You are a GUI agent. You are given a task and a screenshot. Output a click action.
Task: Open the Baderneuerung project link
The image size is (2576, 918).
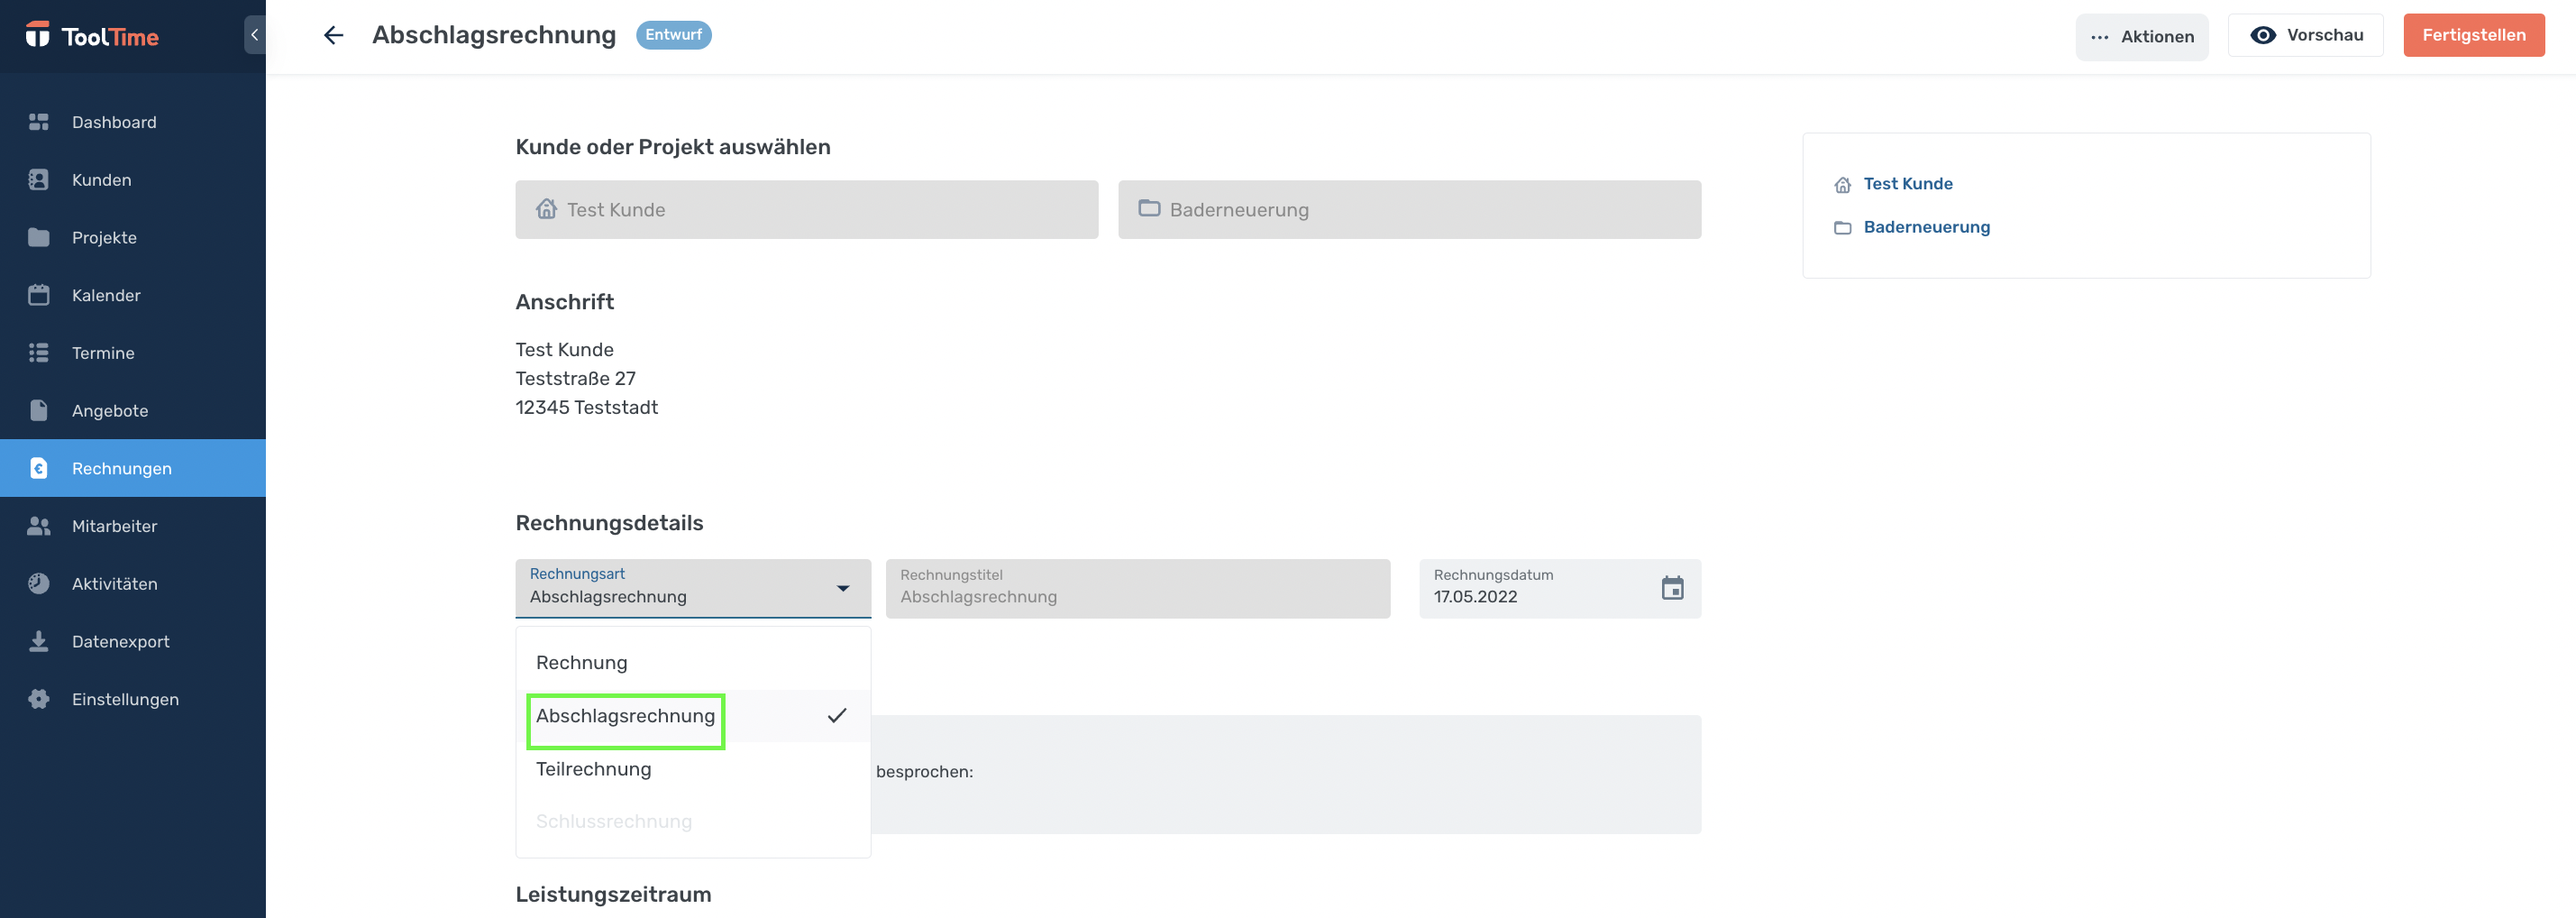(1926, 227)
